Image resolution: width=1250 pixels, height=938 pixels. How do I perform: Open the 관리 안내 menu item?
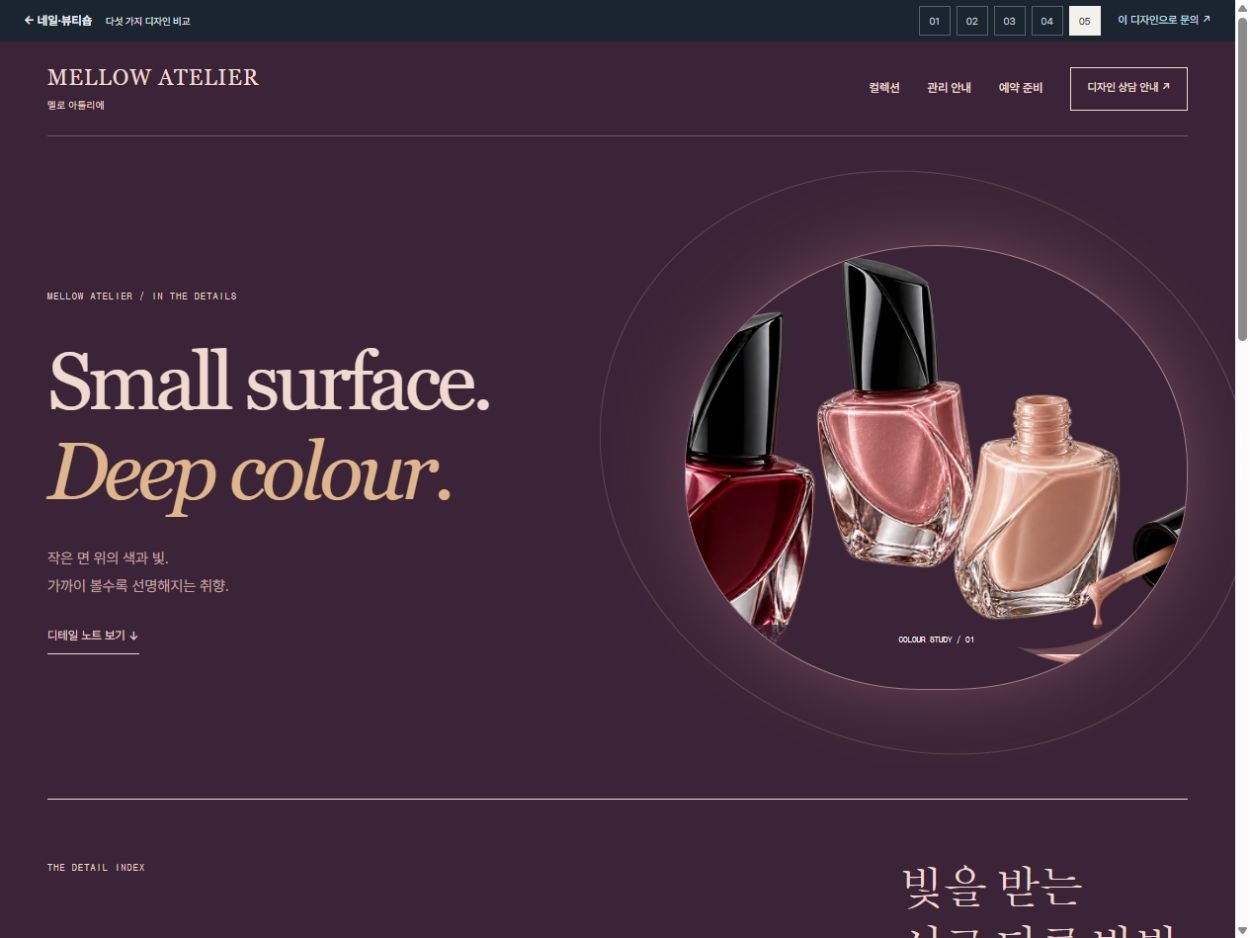pyautogui.click(x=949, y=88)
